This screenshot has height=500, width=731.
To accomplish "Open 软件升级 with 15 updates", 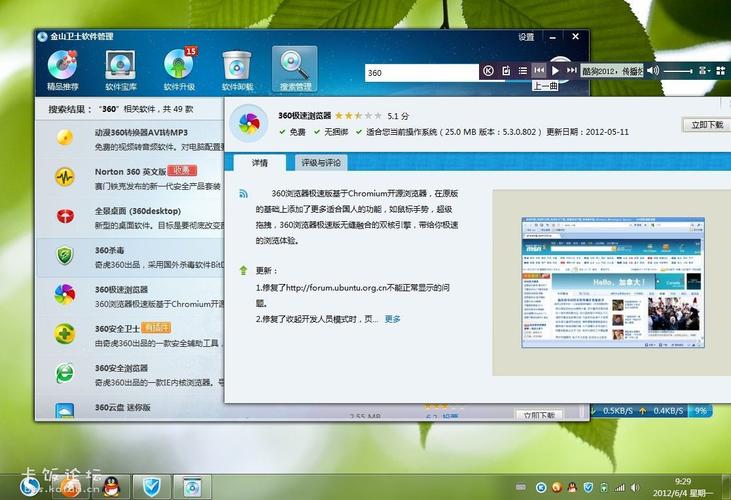I will point(179,70).
